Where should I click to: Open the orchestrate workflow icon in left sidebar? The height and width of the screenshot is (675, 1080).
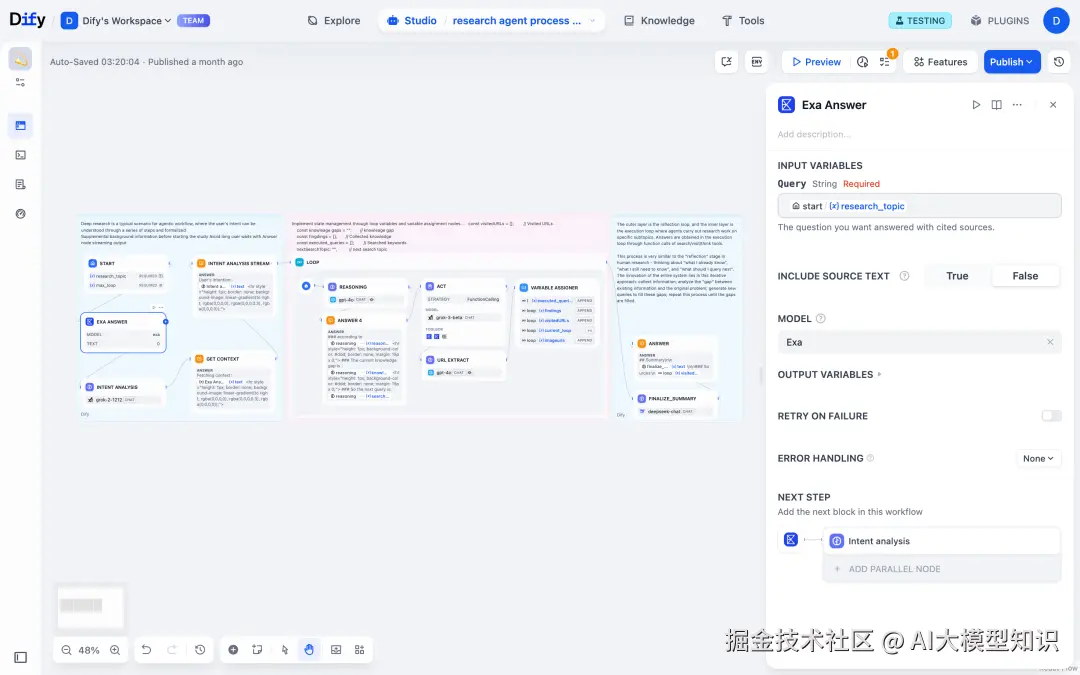click(21, 125)
